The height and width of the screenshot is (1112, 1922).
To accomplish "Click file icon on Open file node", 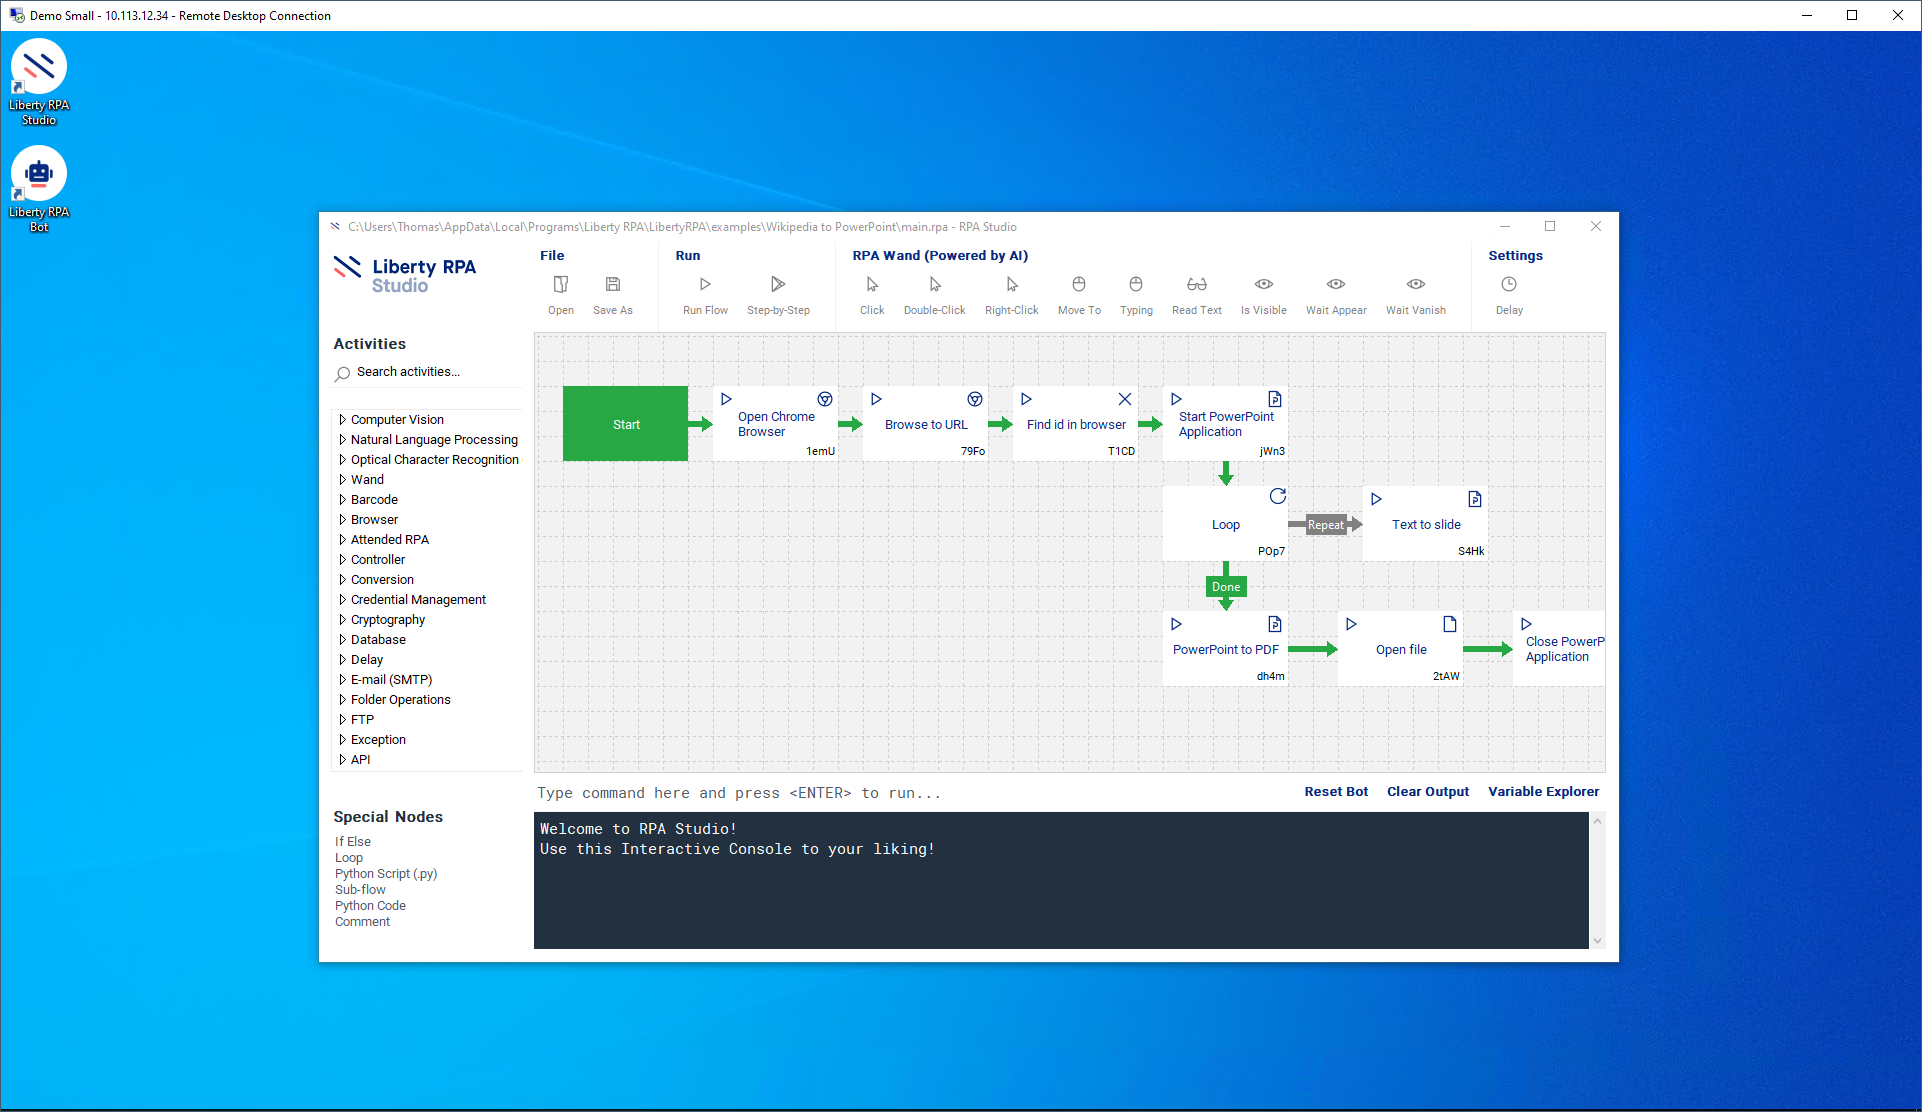I will [x=1450, y=624].
